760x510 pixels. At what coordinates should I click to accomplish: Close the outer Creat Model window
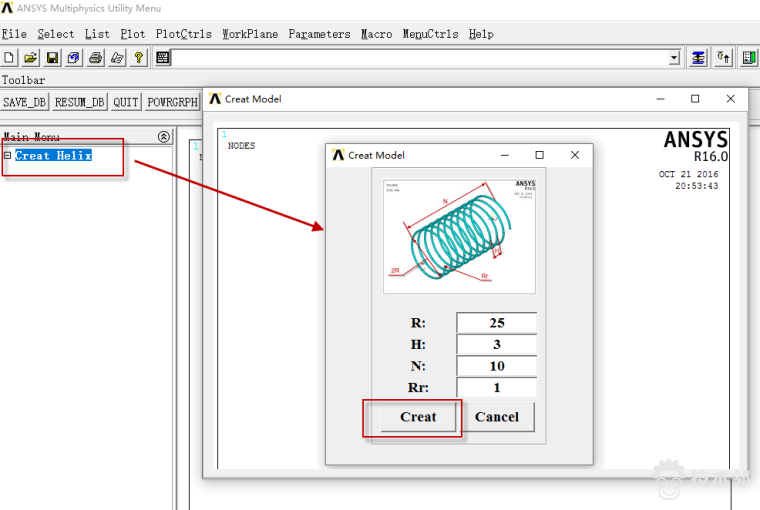pos(731,99)
